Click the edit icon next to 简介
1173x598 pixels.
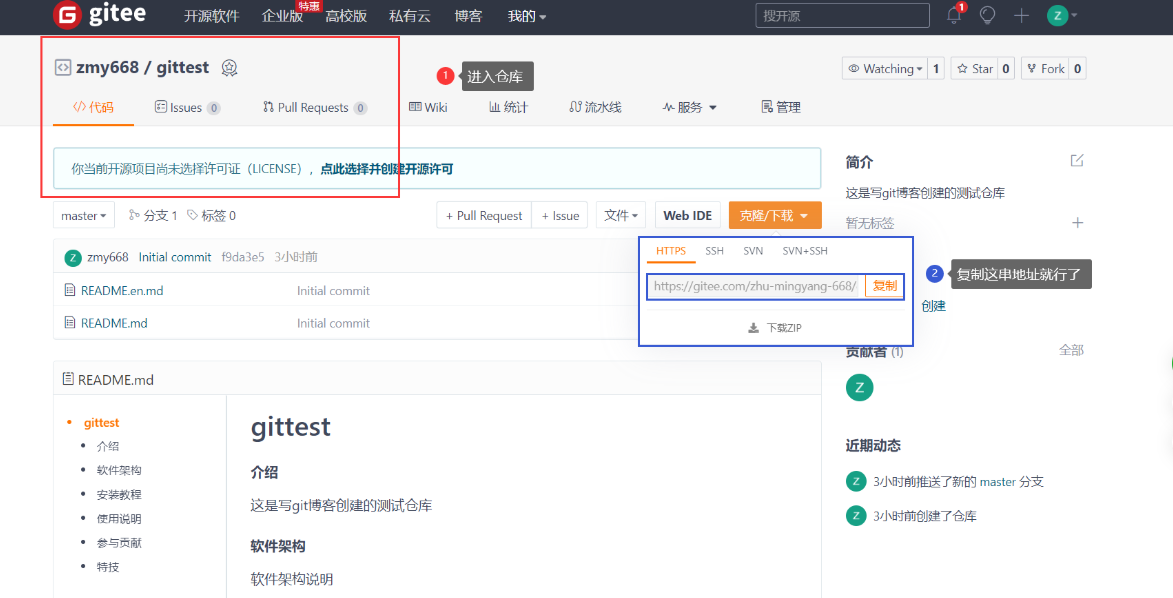1077,160
